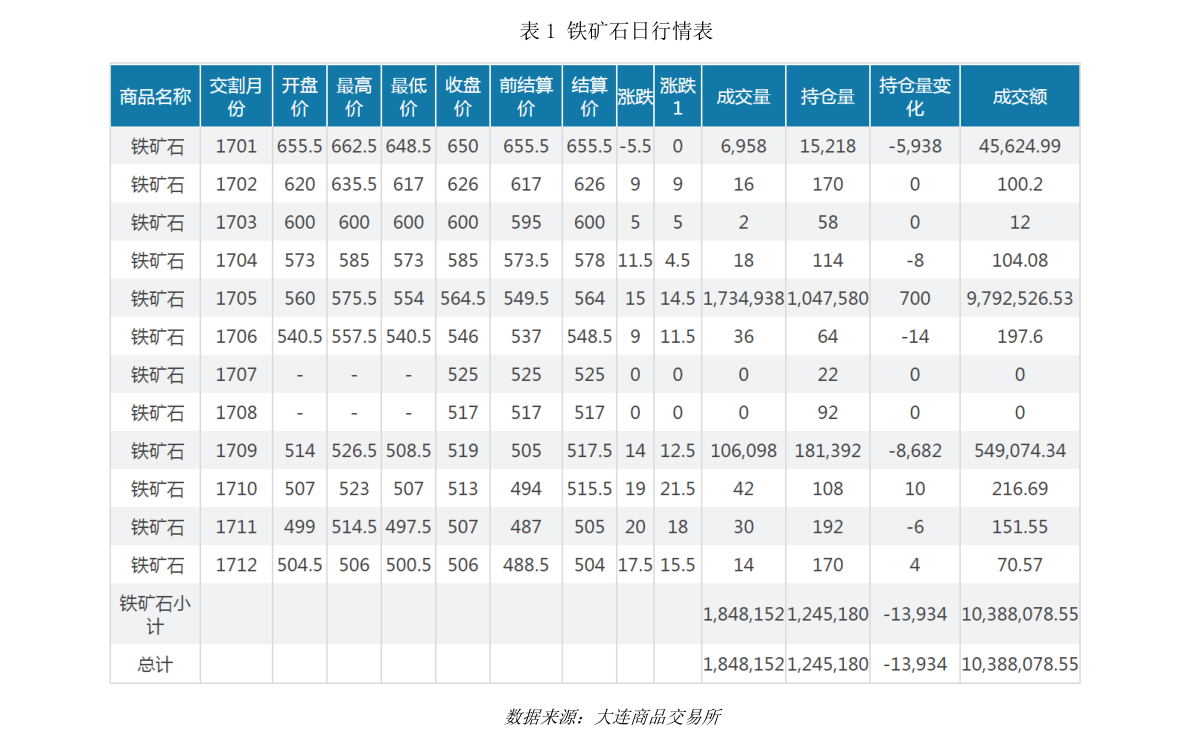Click the "持仓量变化" column header
The width and height of the screenshot is (1191, 746).
(915, 96)
